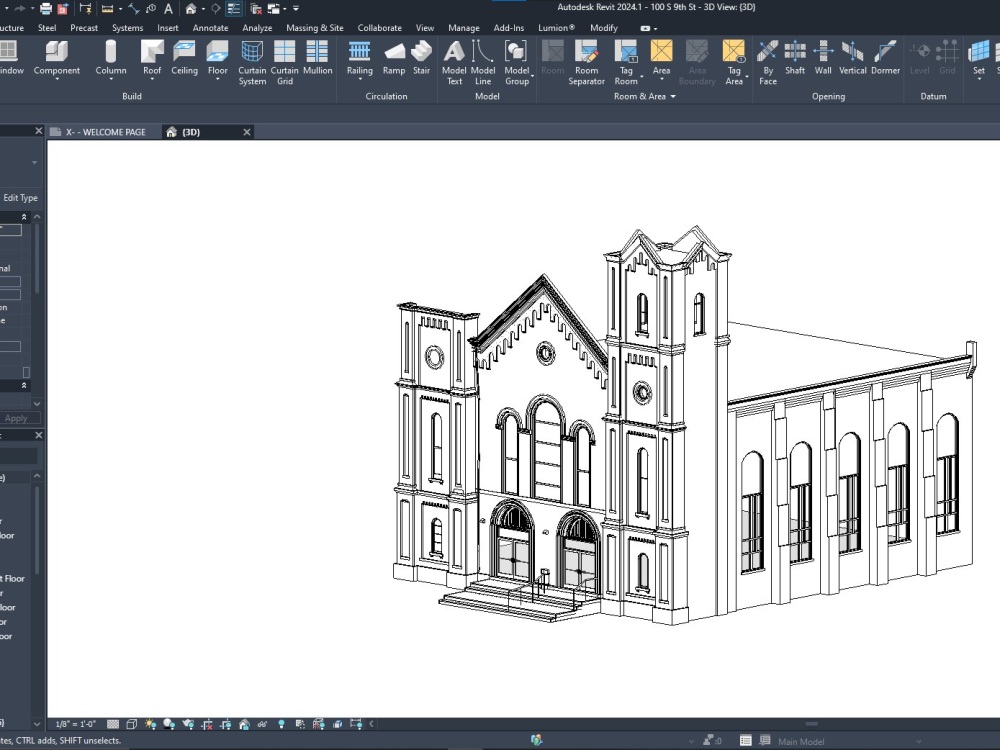Choose the By Face opening tool
Image resolution: width=1000 pixels, height=750 pixels.
(x=768, y=62)
